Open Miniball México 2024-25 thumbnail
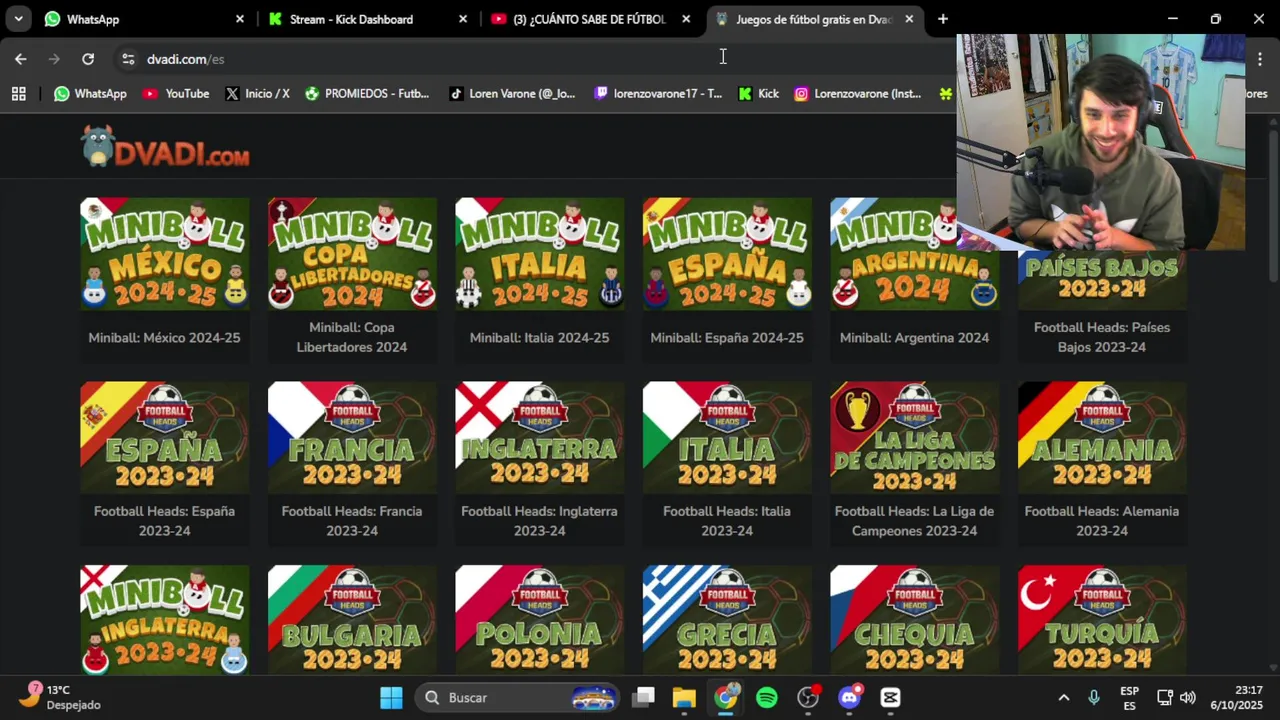1280x720 pixels. [164, 254]
